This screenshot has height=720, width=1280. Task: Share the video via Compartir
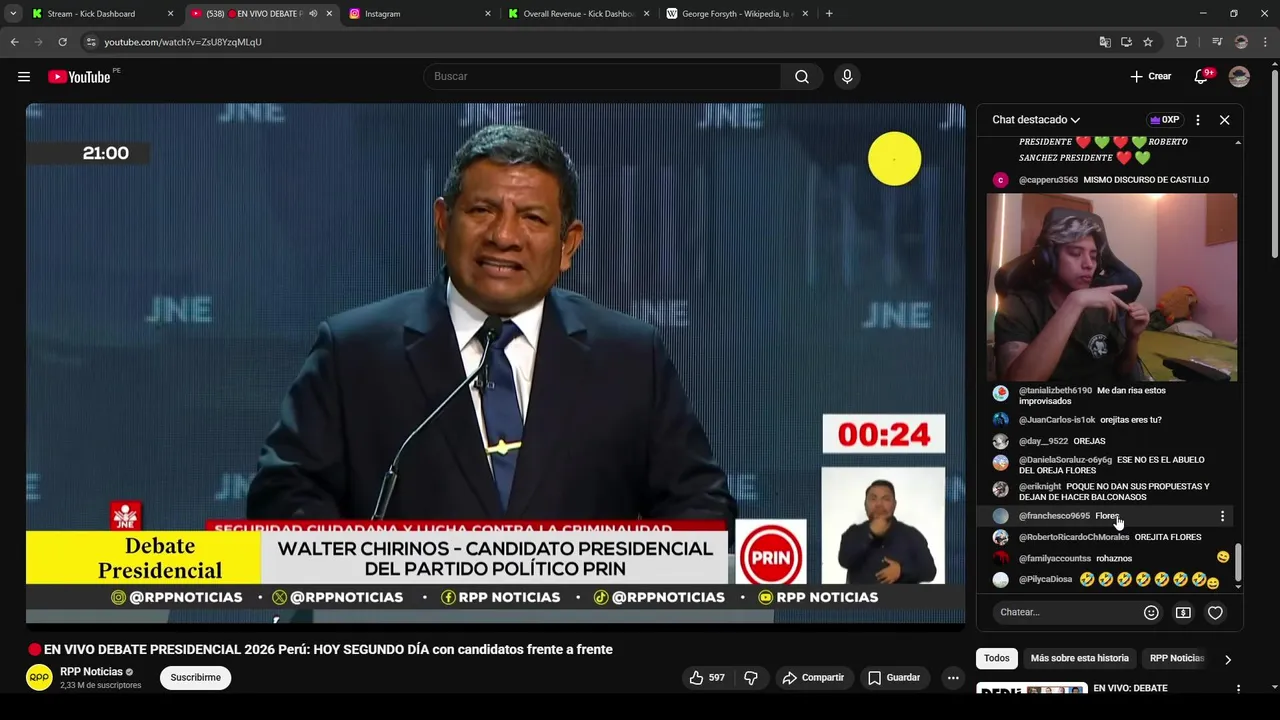pos(813,678)
